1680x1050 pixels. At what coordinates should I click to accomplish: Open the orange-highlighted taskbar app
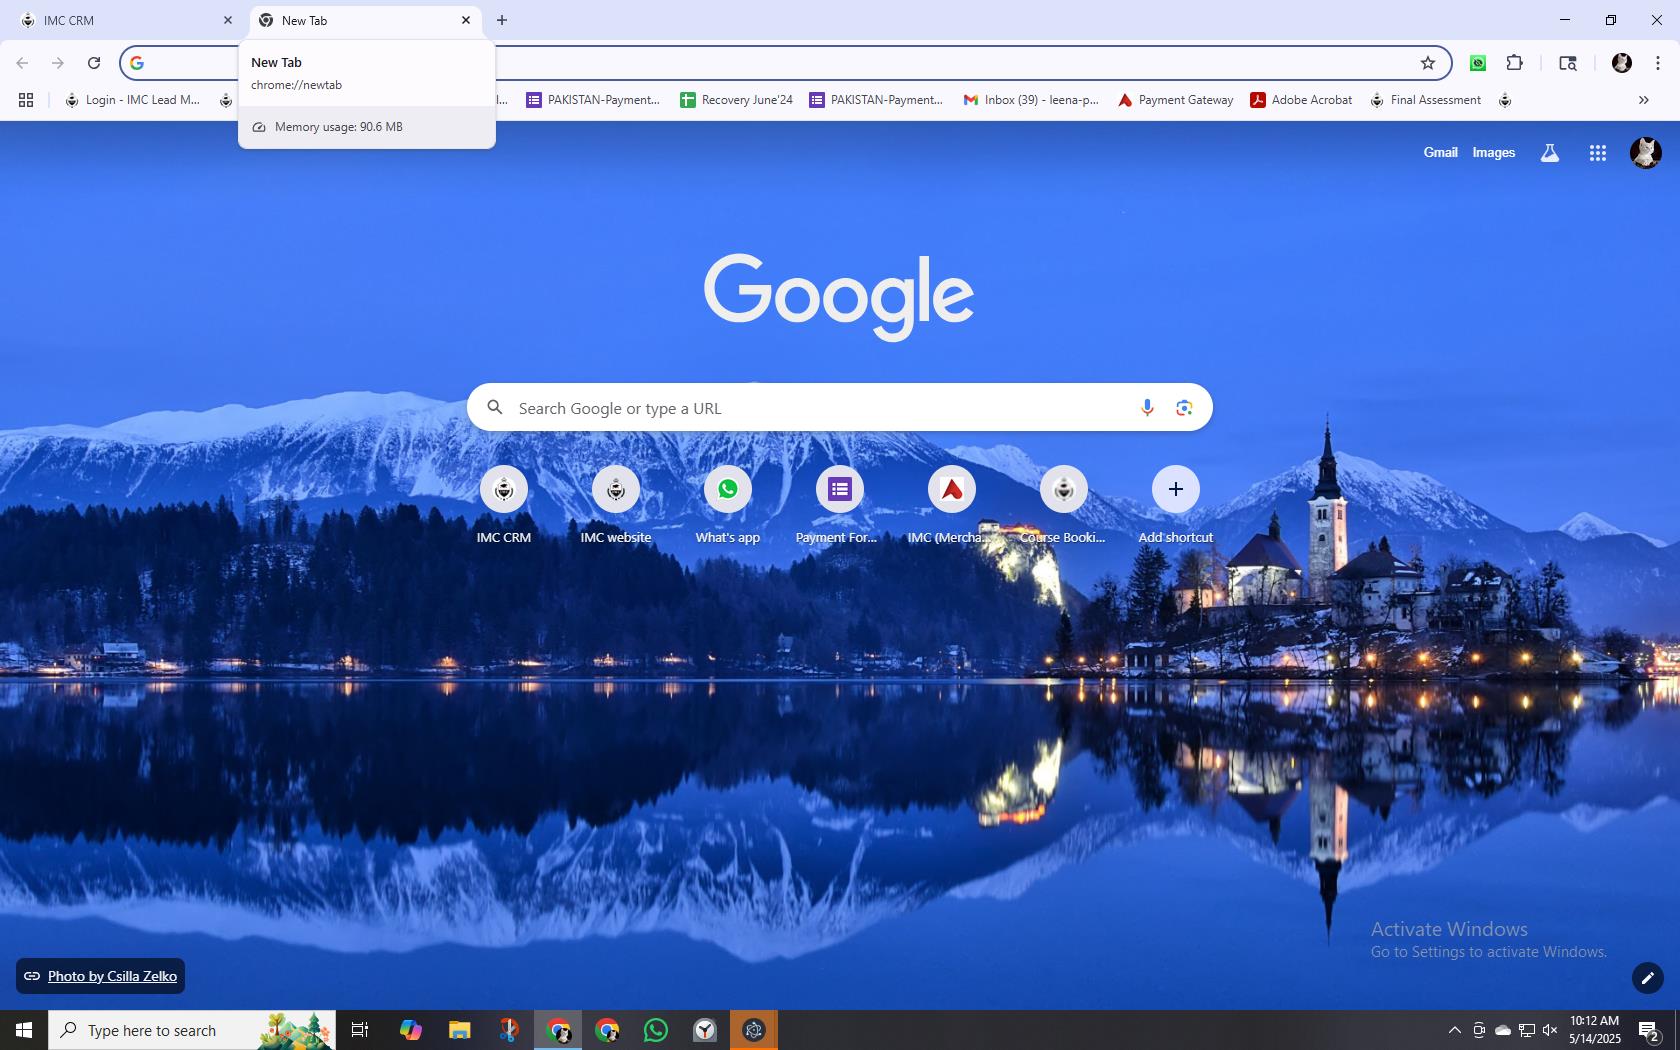point(754,1030)
